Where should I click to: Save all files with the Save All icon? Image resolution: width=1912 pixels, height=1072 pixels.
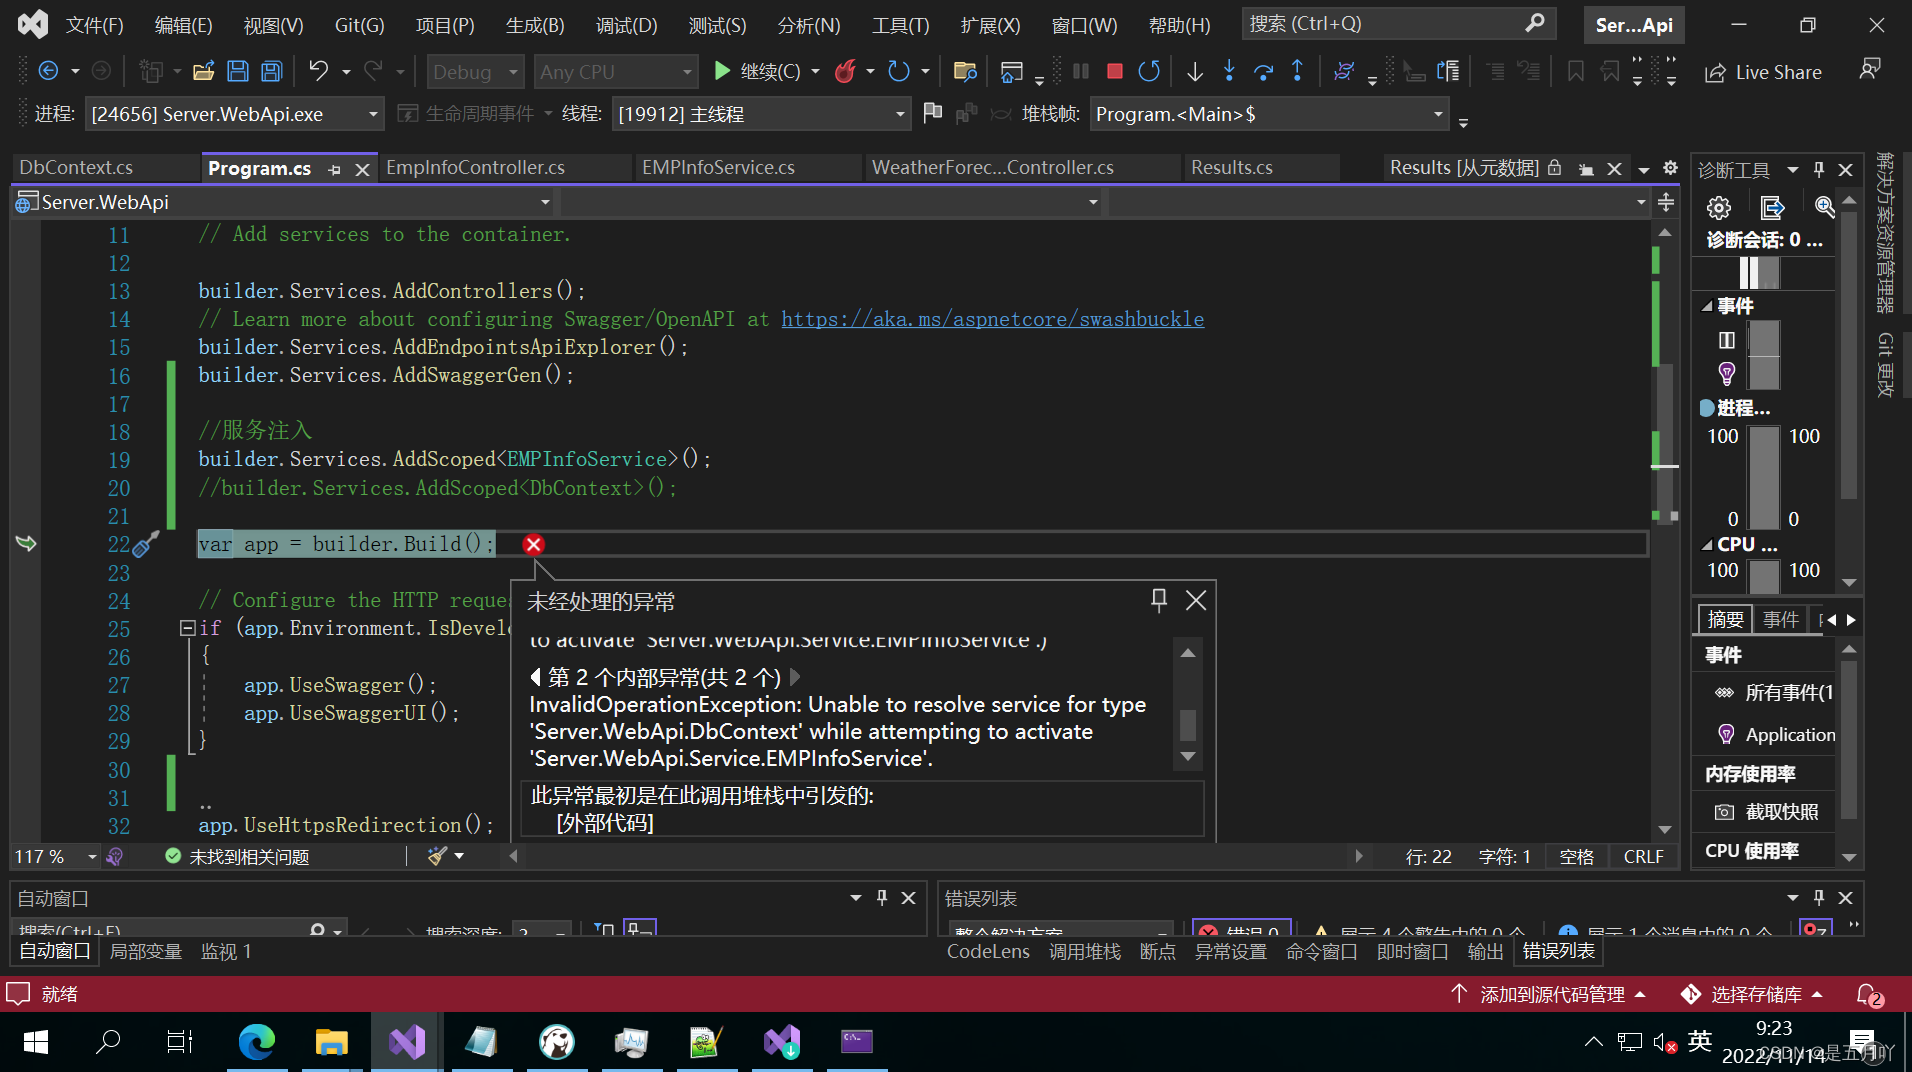pos(270,70)
